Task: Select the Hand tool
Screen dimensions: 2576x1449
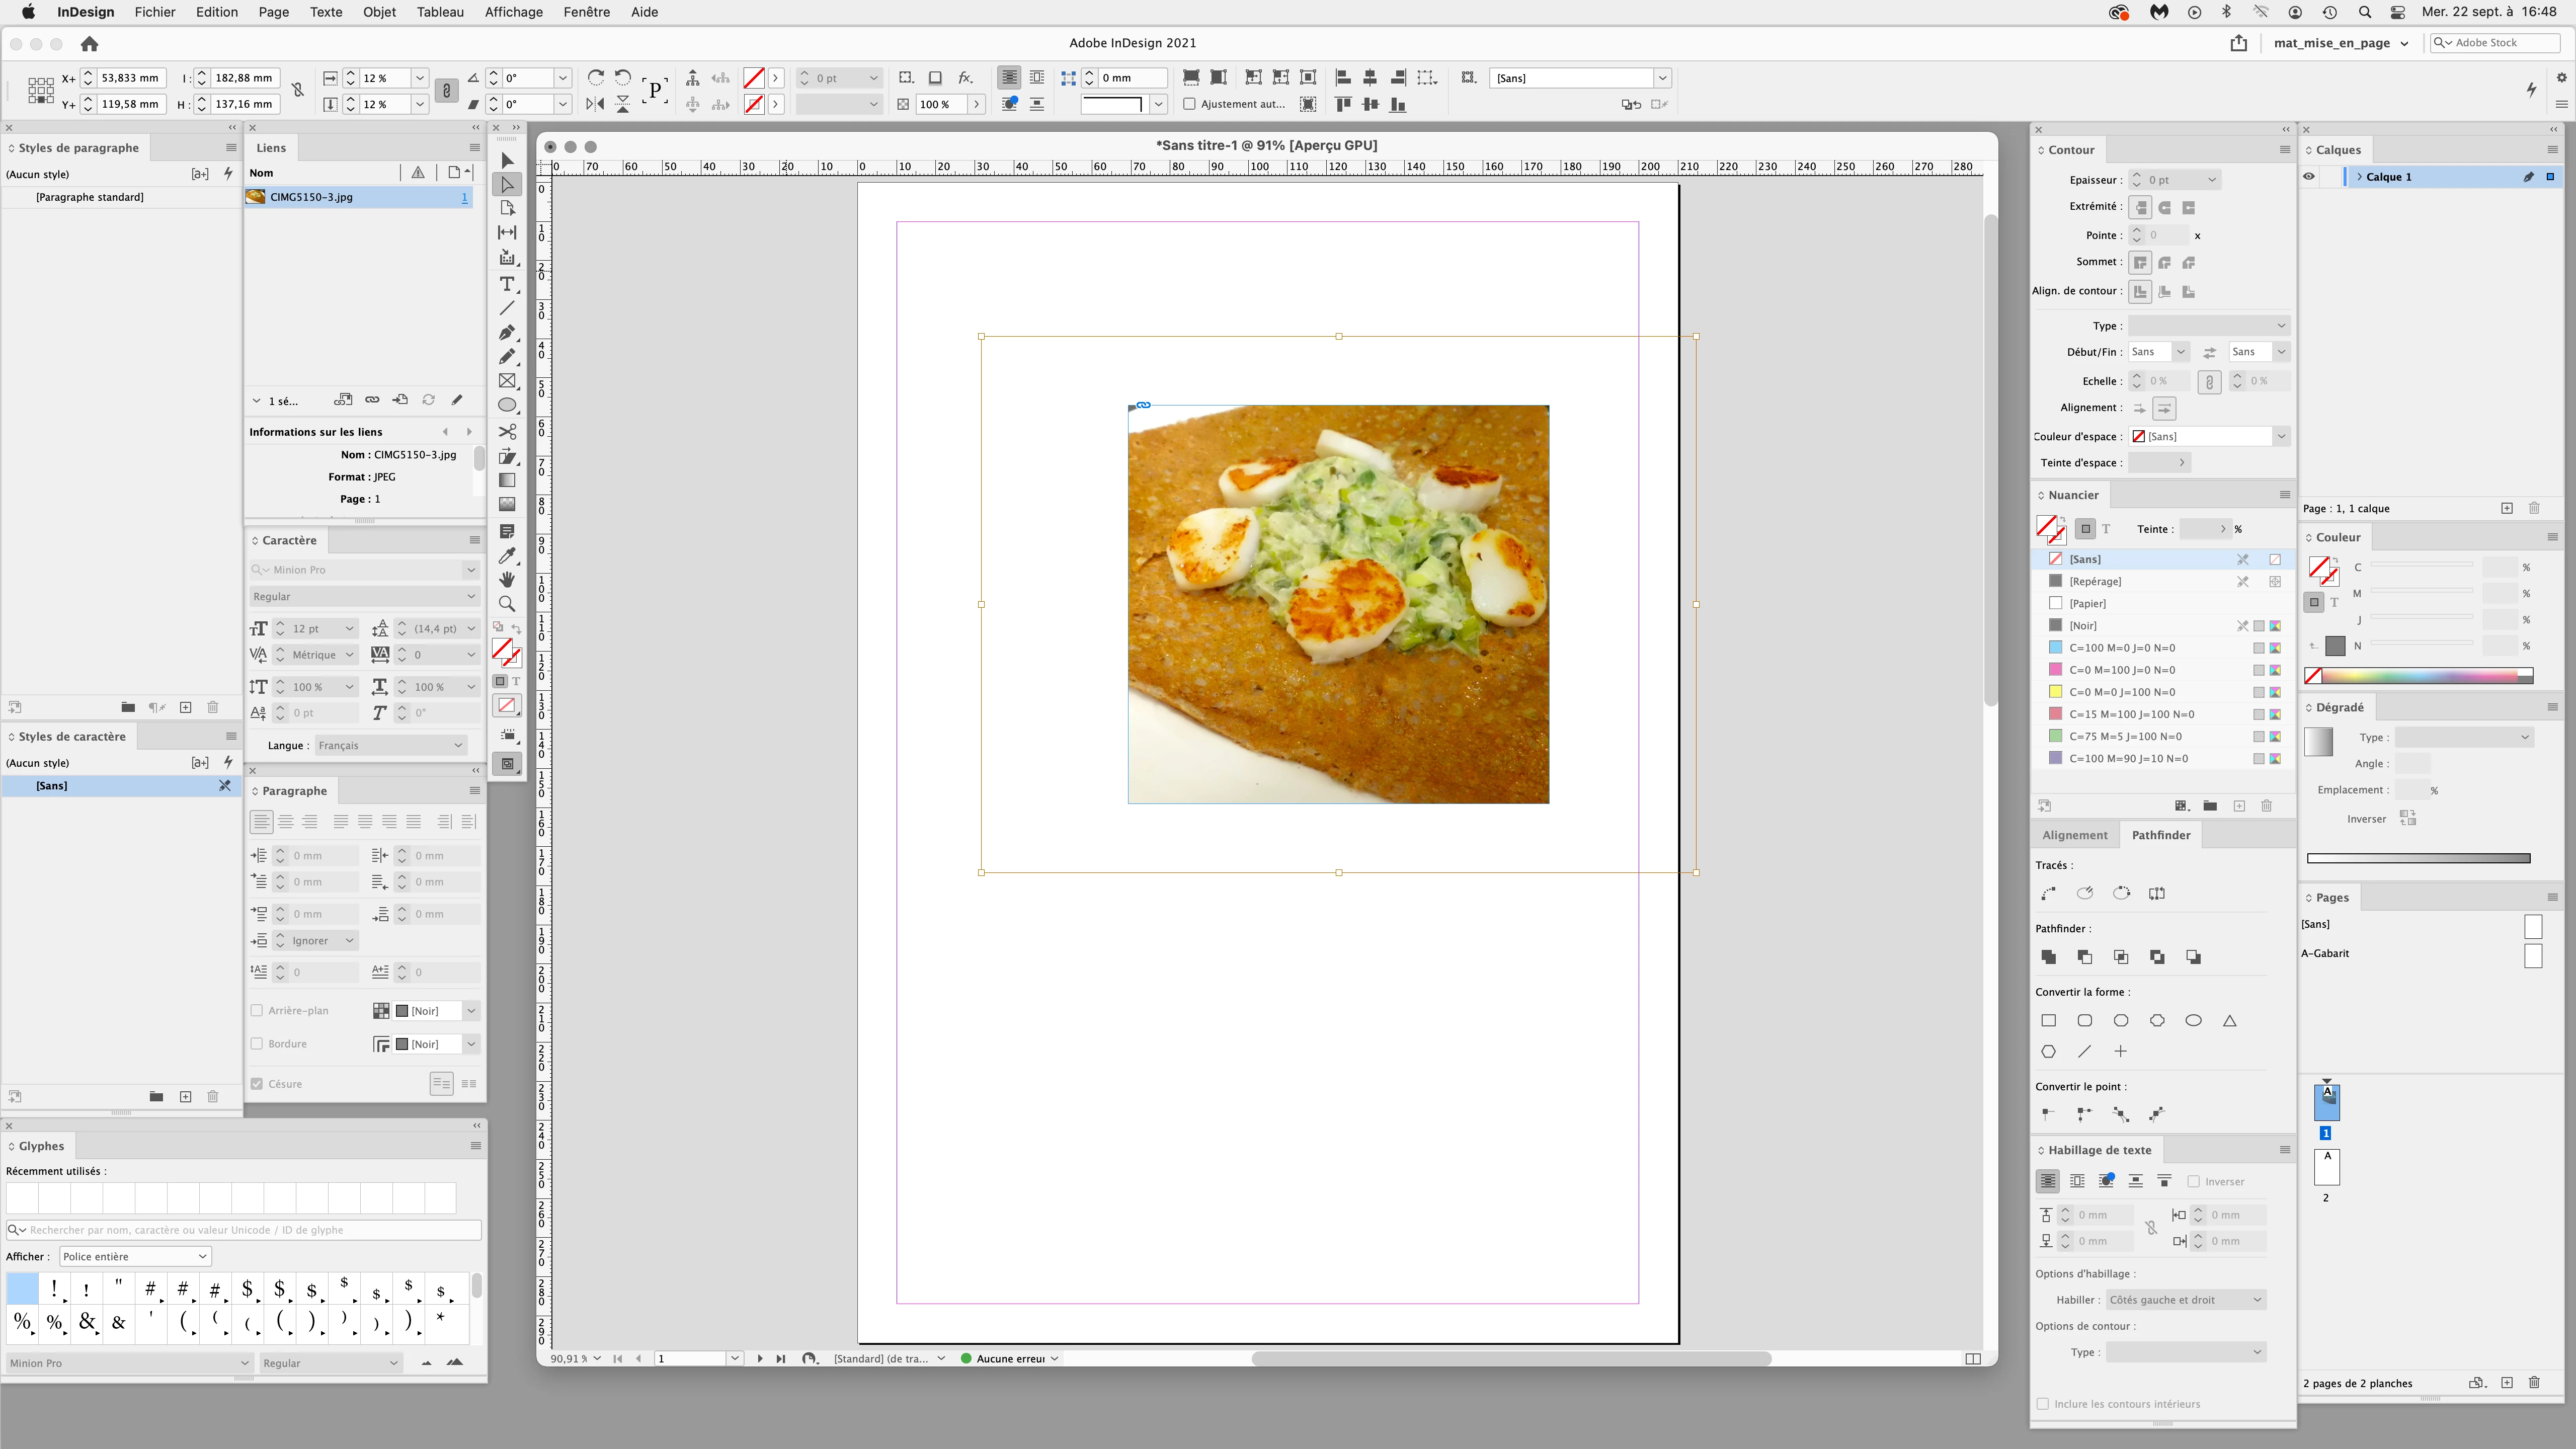Action: click(x=507, y=580)
